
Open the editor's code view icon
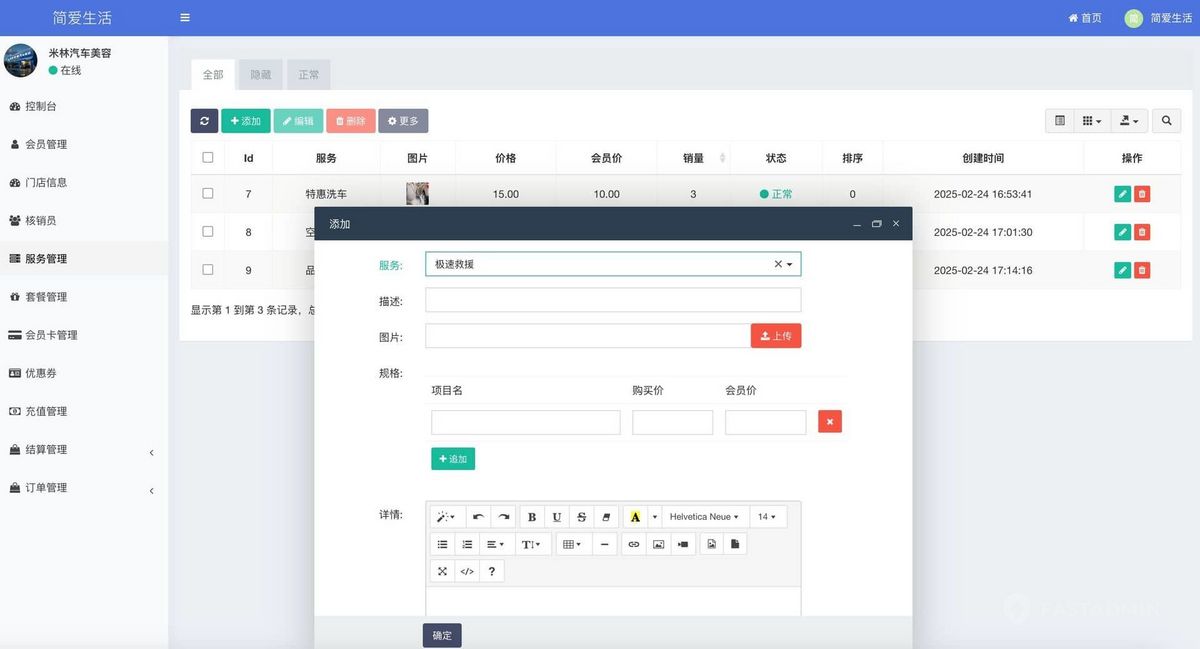pyautogui.click(x=466, y=570)
